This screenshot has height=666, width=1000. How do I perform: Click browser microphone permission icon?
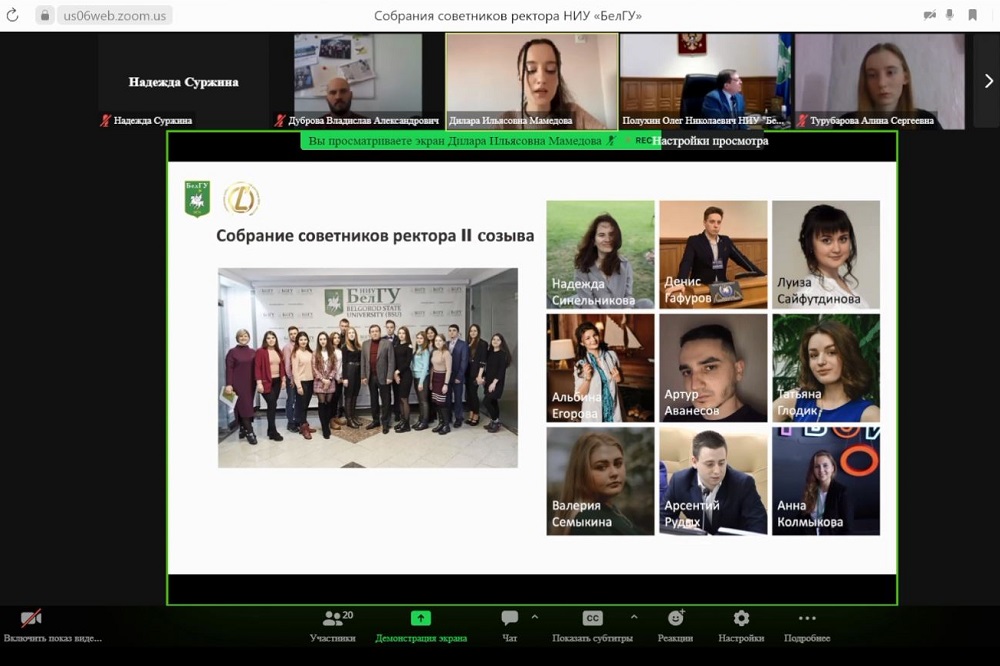pos(950,15)
